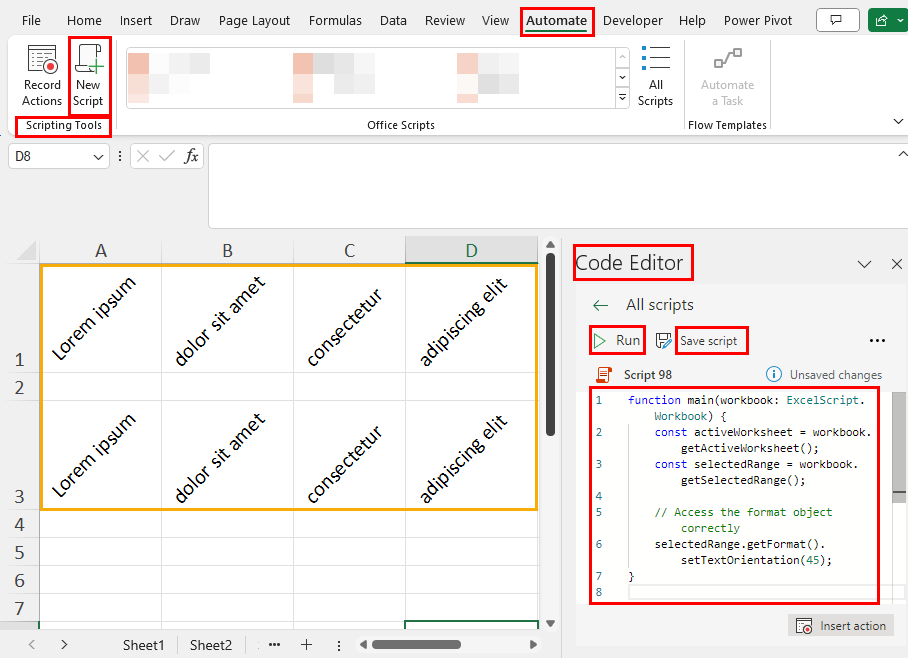Image resolution: width=908 pixels, height=658 pixels.
Task: Select column D header
Action: [x=471, y=251]
